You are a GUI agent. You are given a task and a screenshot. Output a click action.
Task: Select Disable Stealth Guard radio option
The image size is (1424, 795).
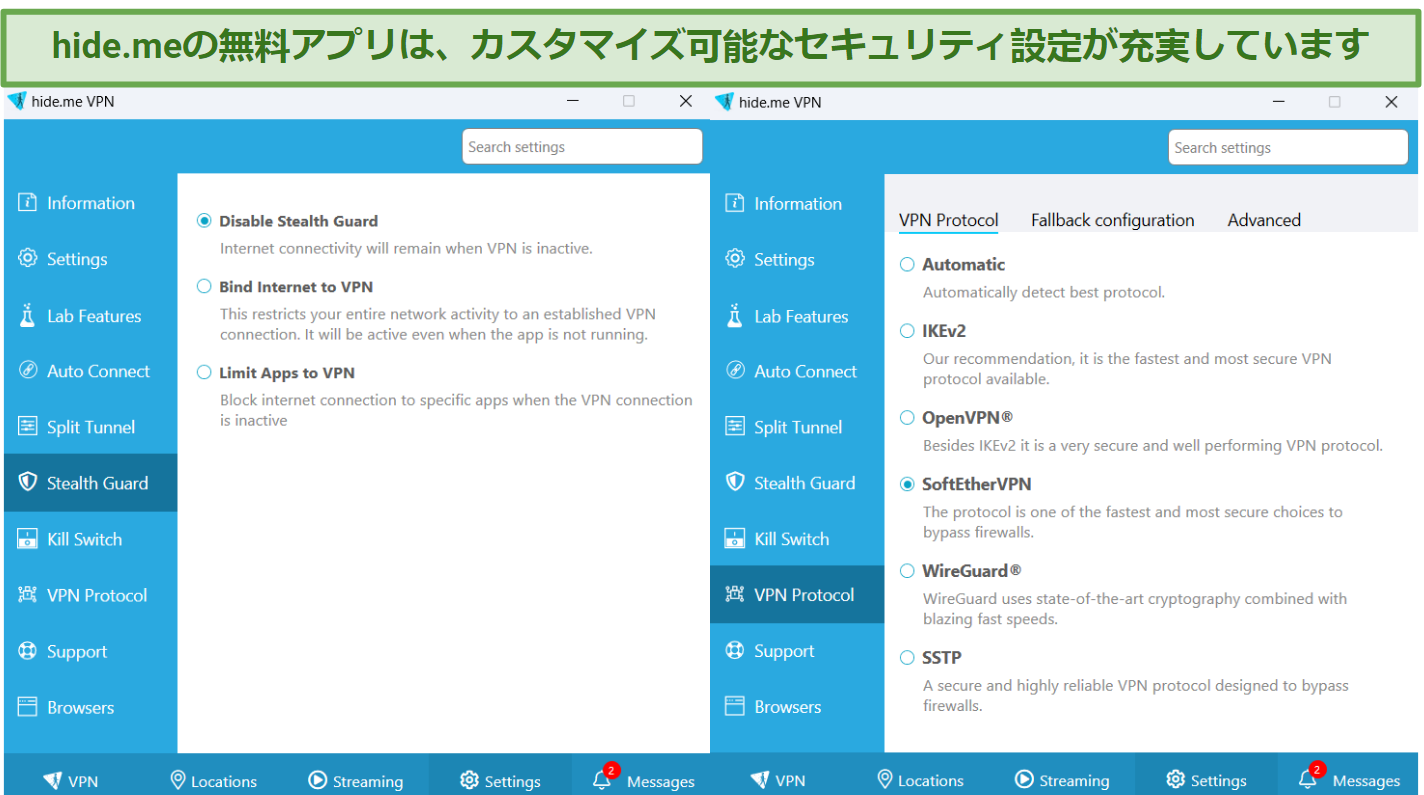click(x=204, y=221)
